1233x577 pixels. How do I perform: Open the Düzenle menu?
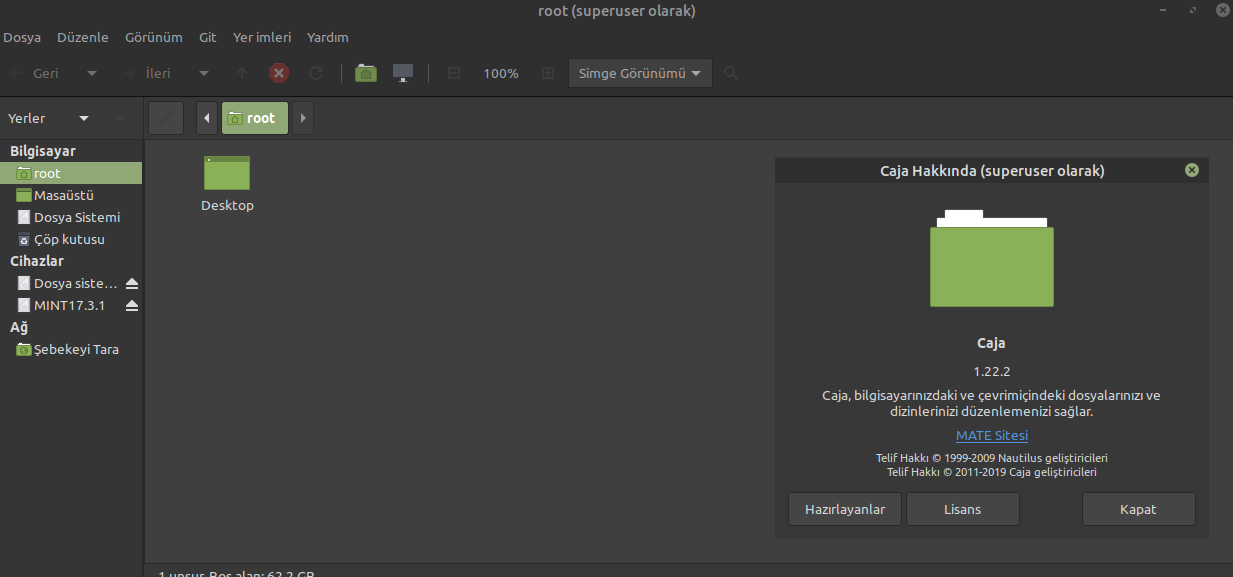click(83, 38)
